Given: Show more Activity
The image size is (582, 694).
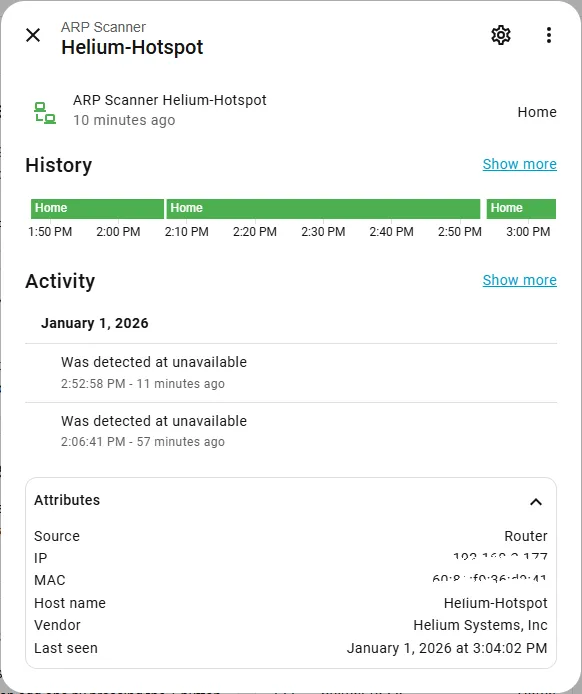Looking at the screenshot, I should [x=520, y=280].
